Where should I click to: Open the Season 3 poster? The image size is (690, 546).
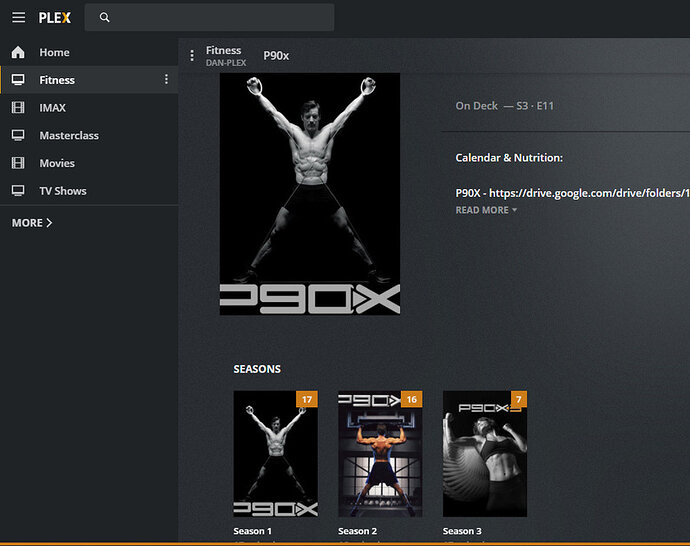(485, 454)
